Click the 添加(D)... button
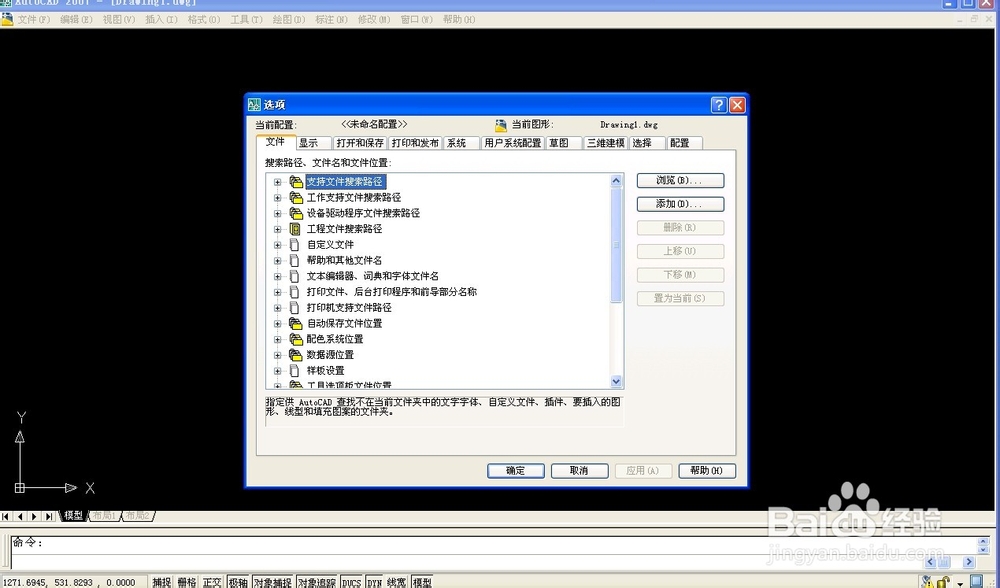The width and height of the screenshot is (1000, 588). [x=680, y=204]
